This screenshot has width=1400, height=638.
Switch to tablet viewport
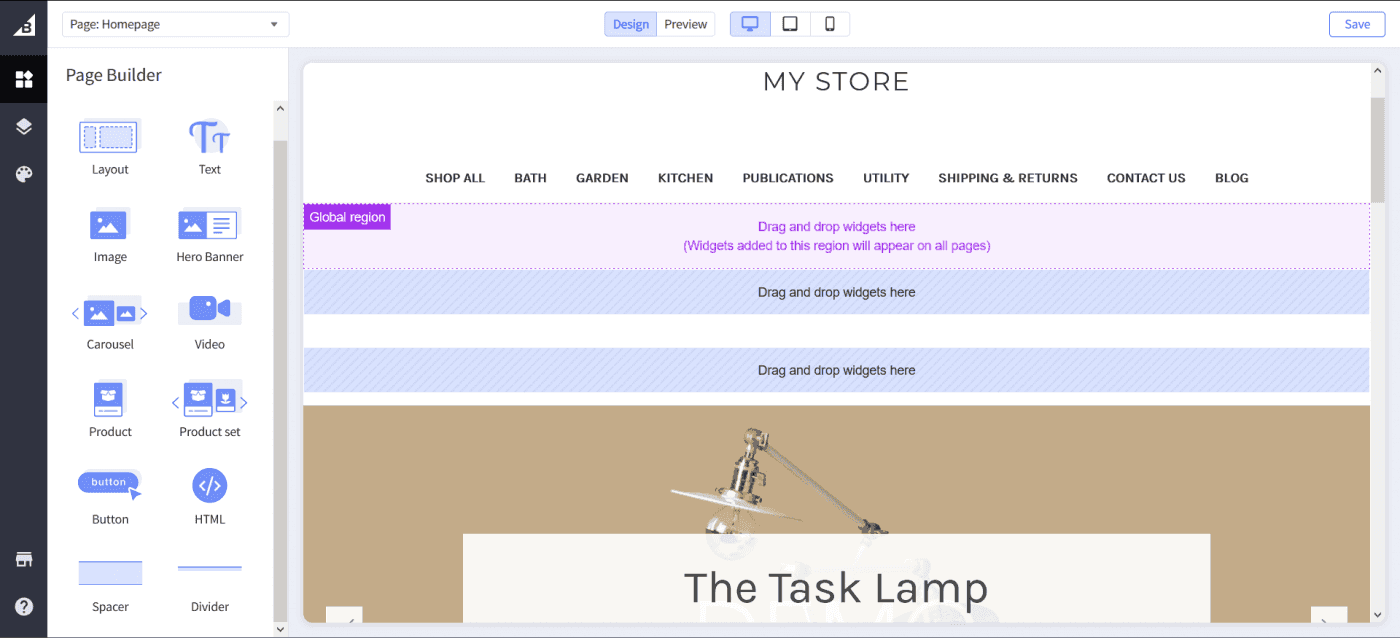point(790,24)
